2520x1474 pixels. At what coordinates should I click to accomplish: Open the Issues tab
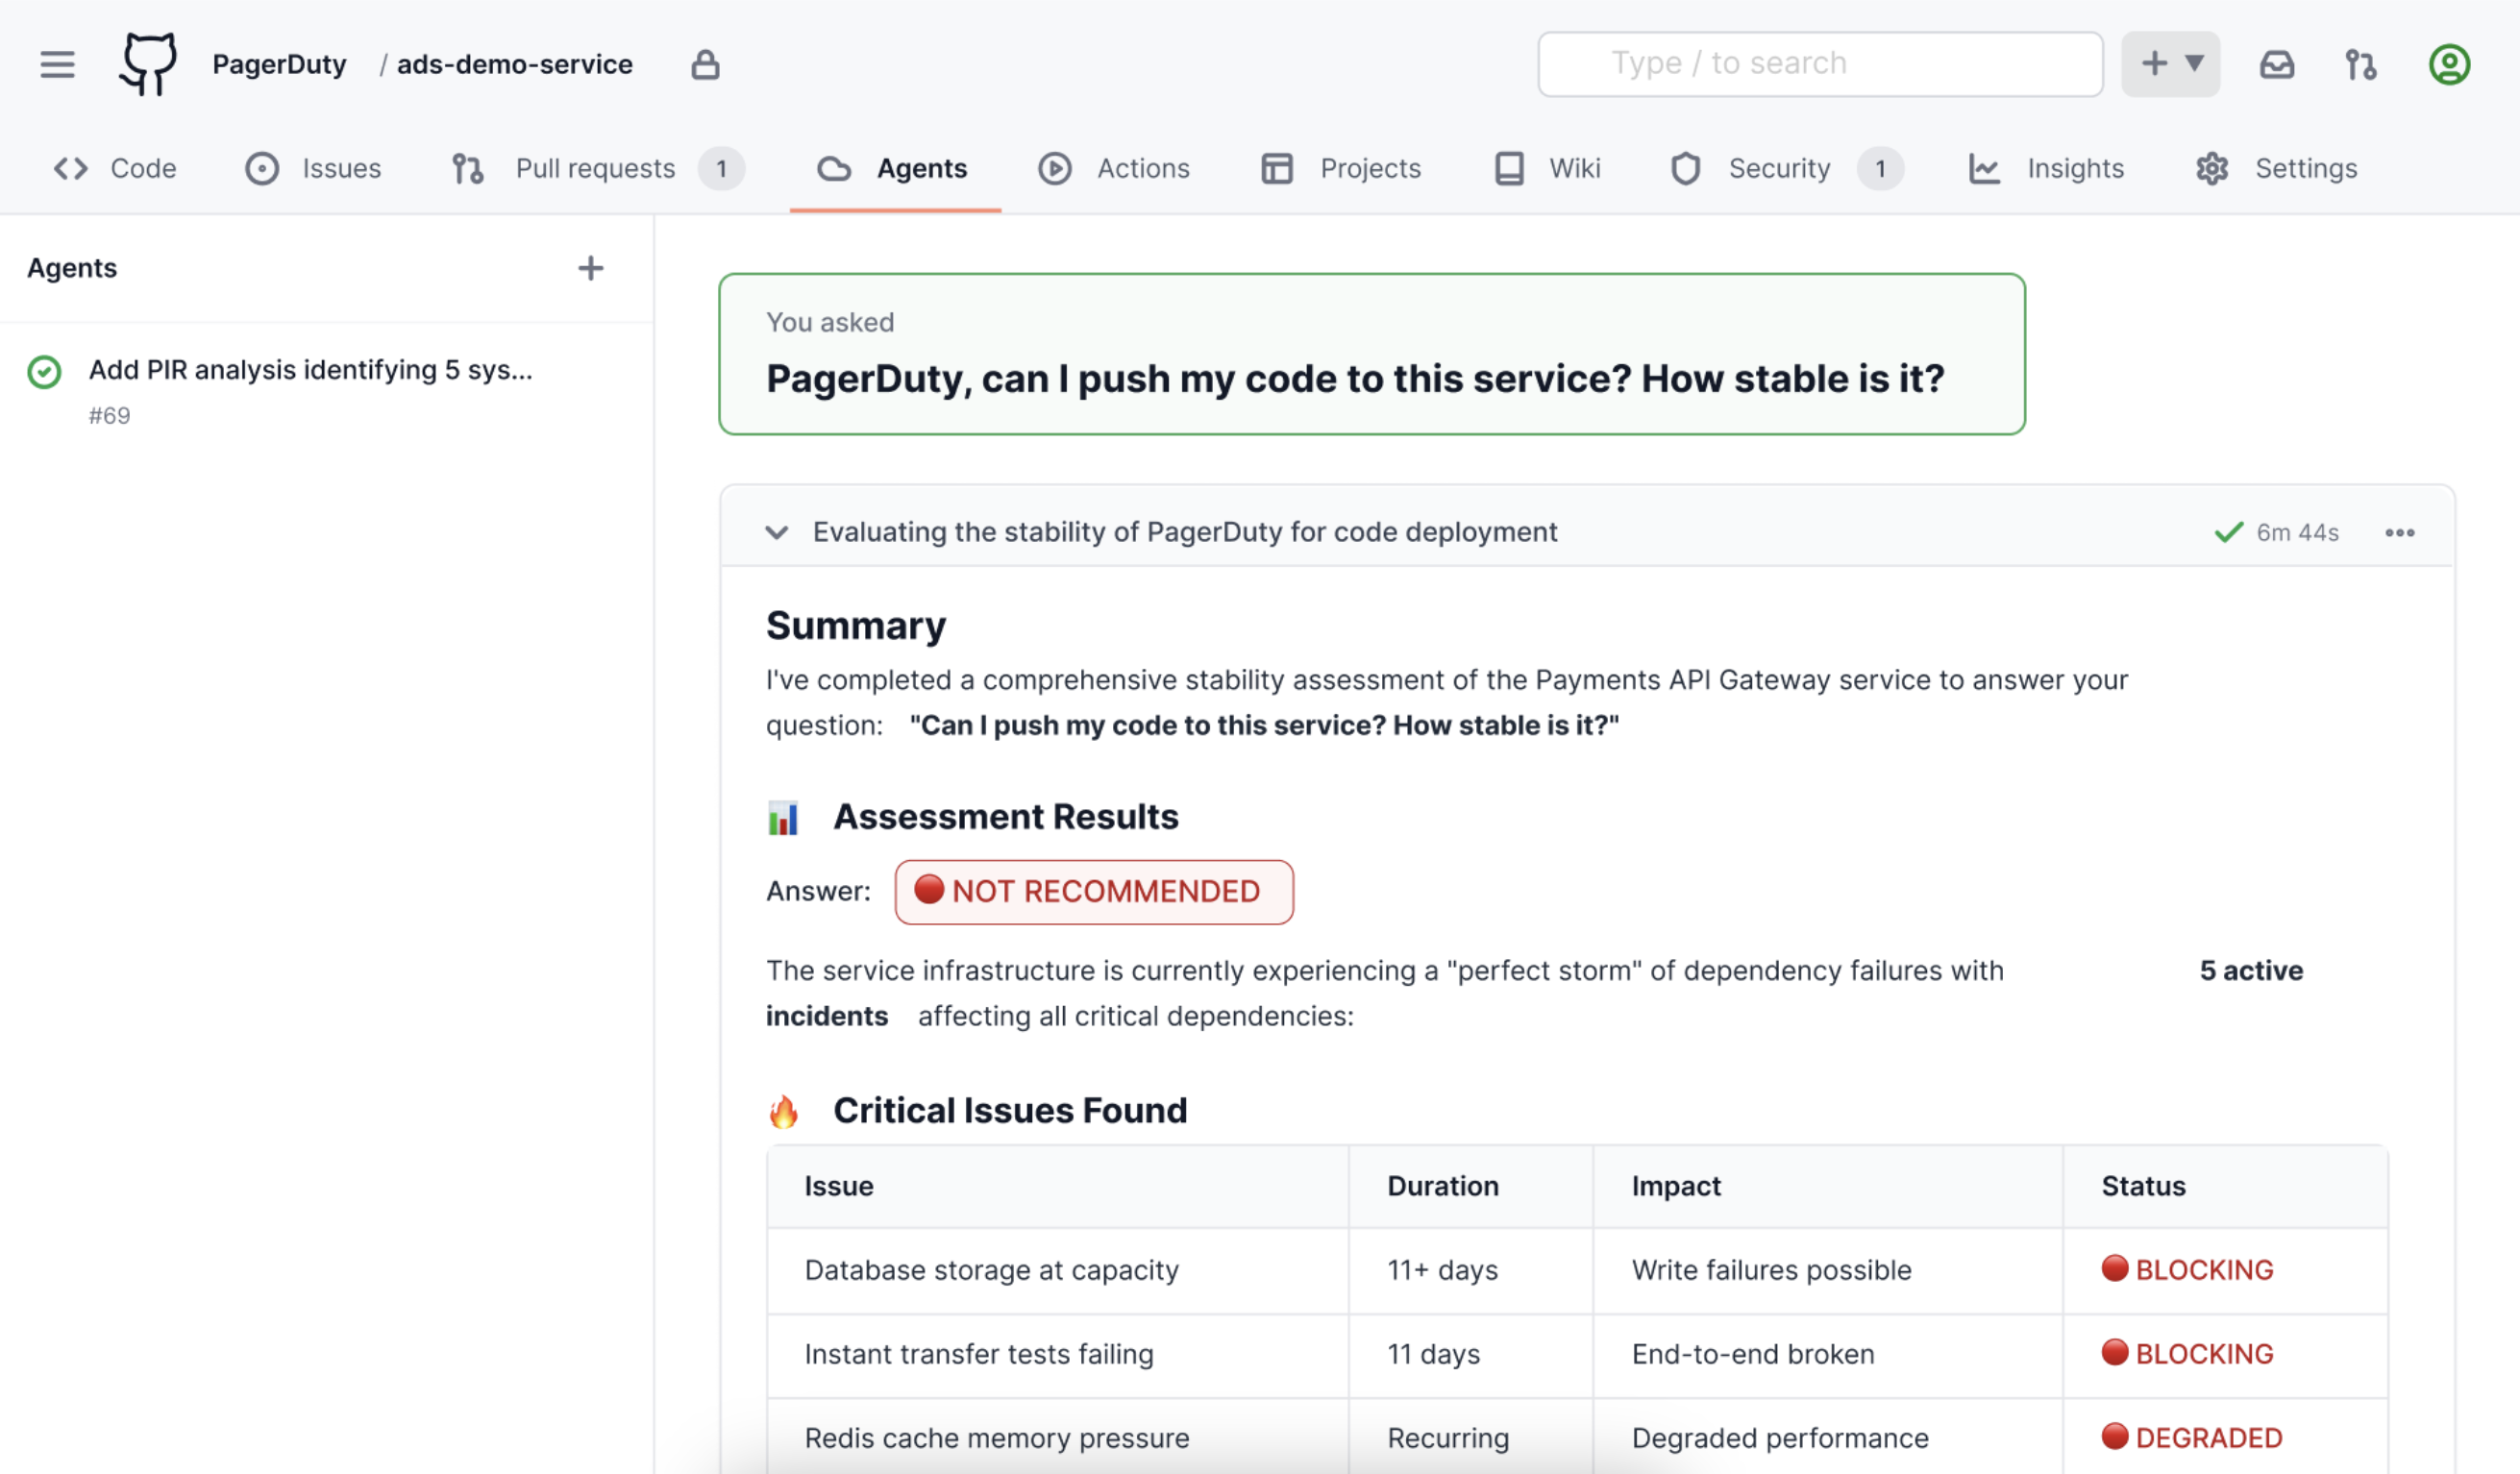tap(313, 168)
